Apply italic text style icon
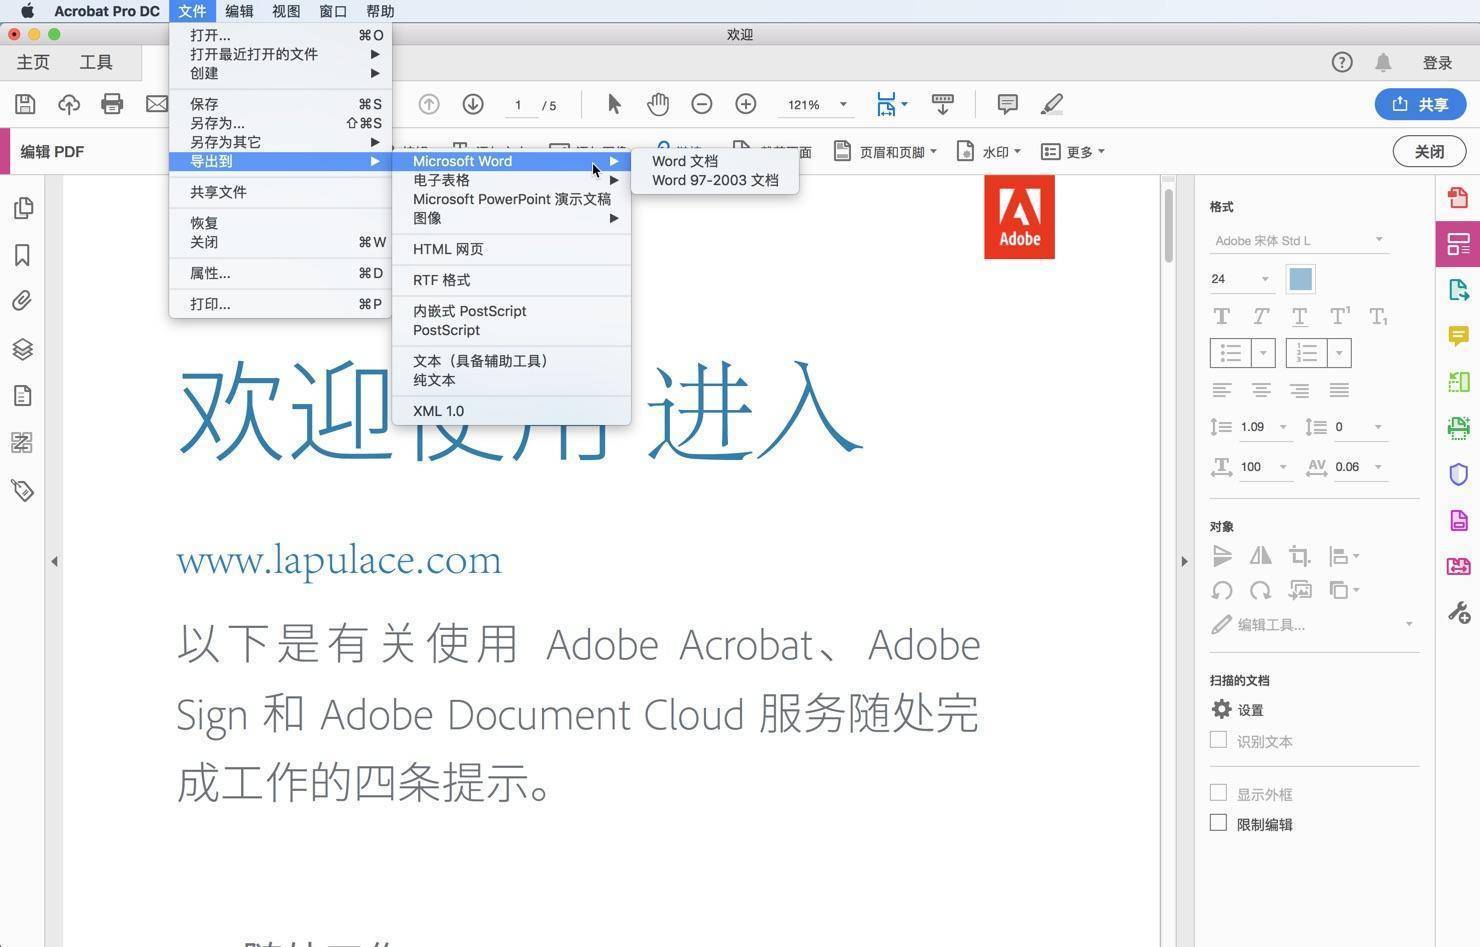The width and height of the screenshot is (1480, 947). coord(1260,317)
